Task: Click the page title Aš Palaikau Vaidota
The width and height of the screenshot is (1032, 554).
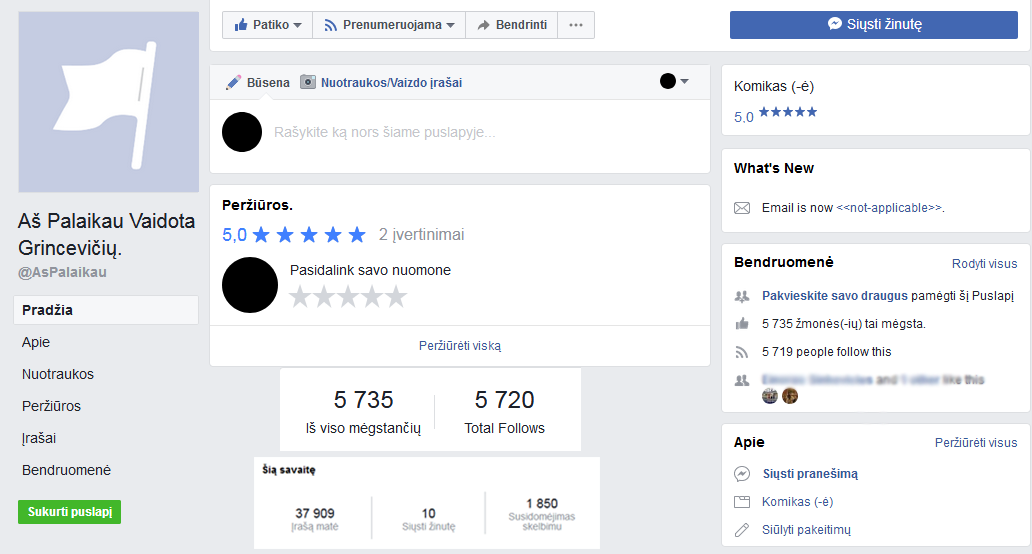Action: [x=106, y=234]
